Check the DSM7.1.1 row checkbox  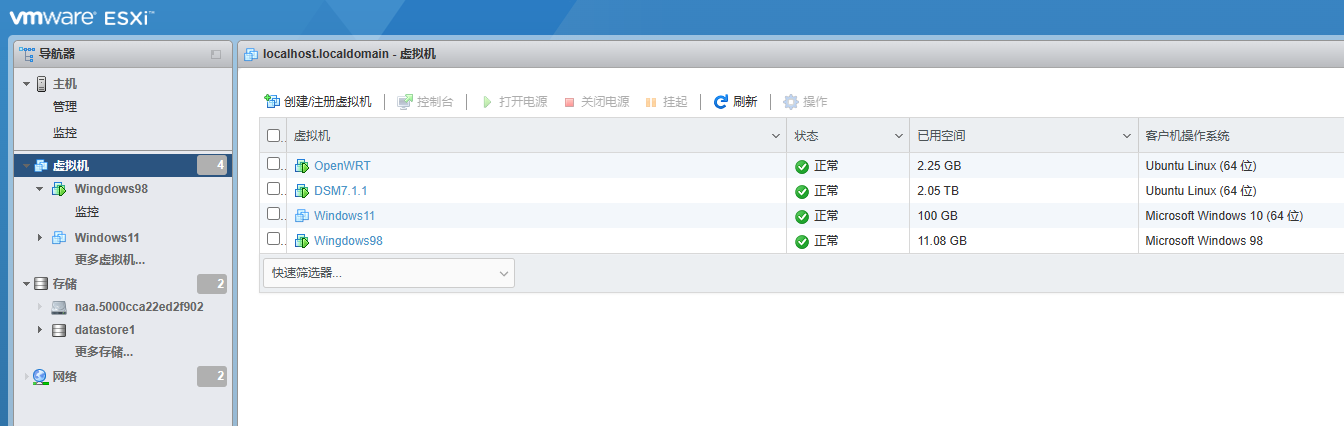click(274, 189)
